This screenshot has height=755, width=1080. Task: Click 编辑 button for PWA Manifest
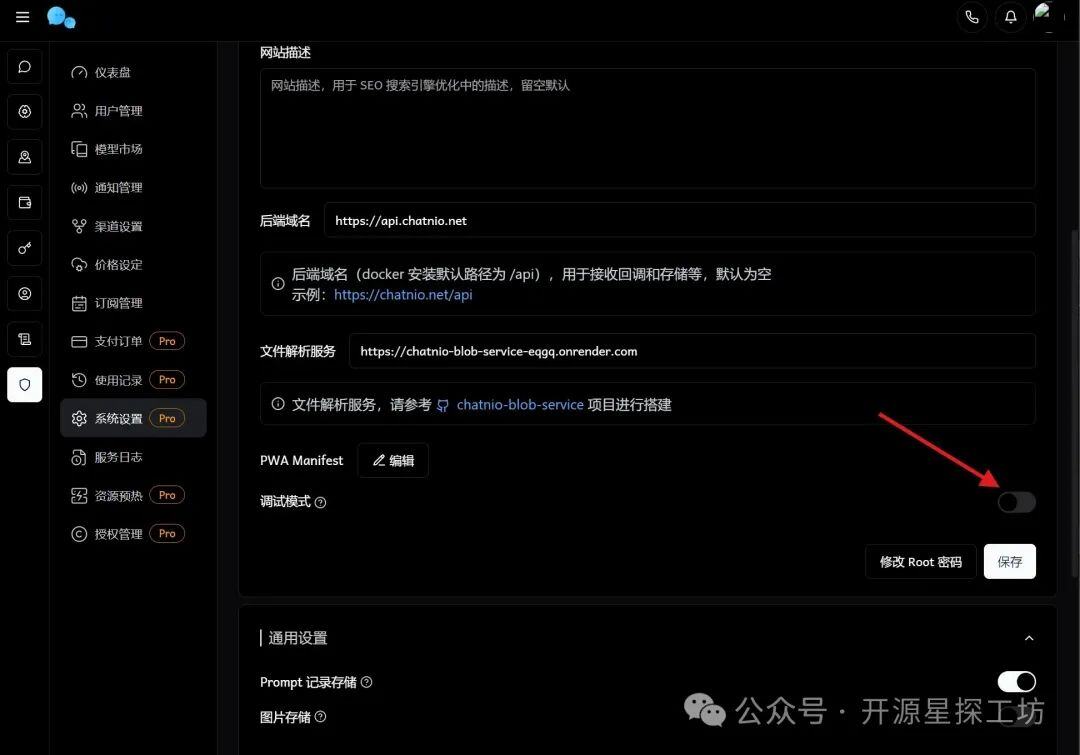(x=393, y=460)
